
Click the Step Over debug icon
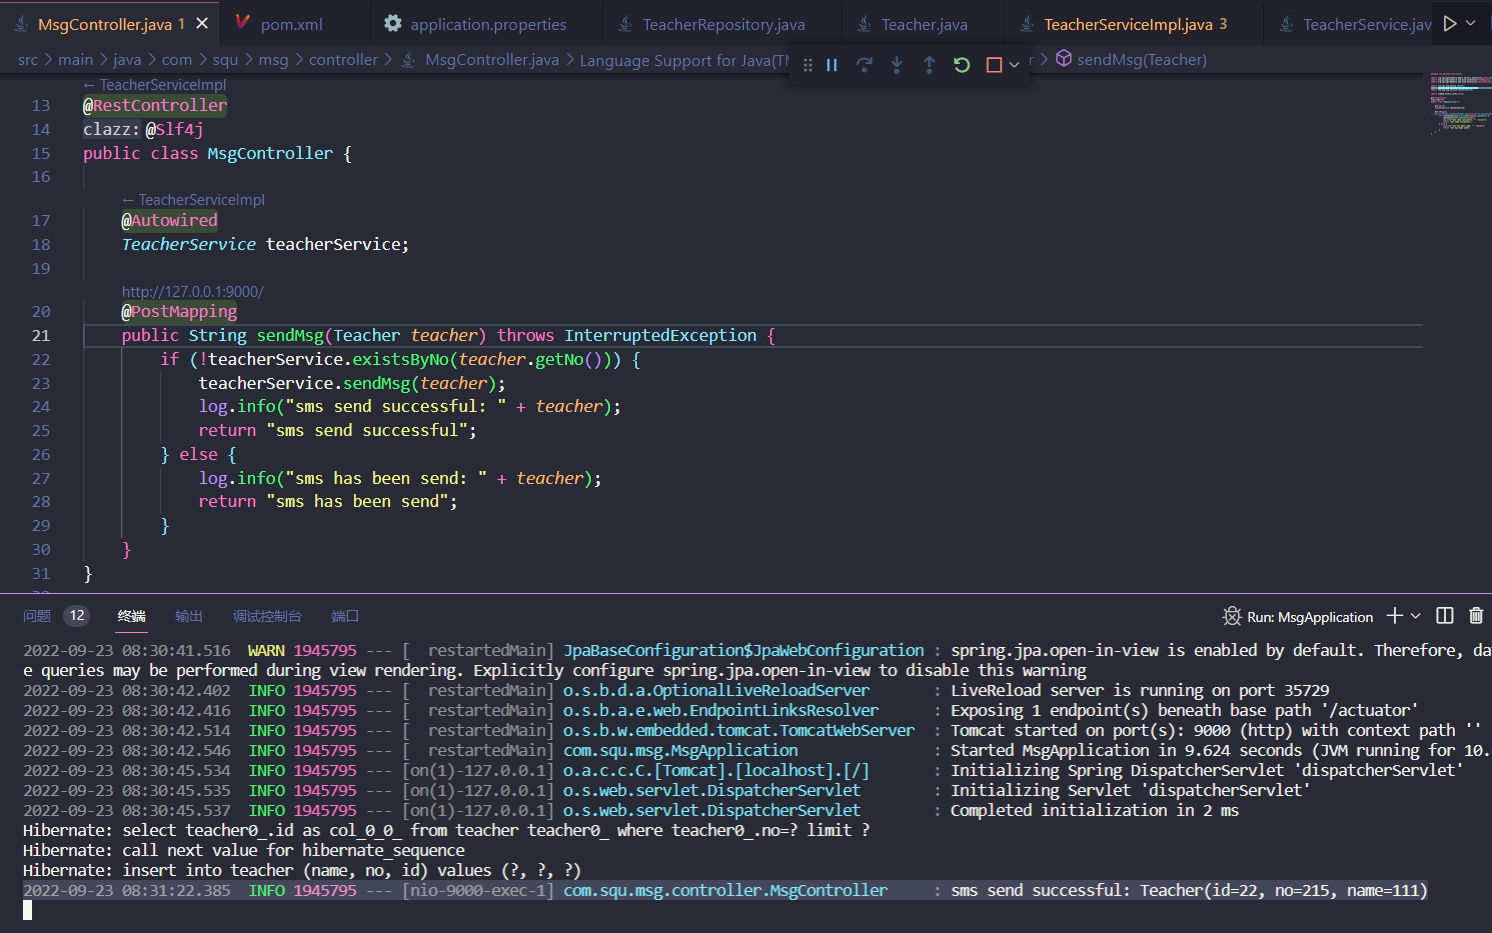[x=864, y=65]
